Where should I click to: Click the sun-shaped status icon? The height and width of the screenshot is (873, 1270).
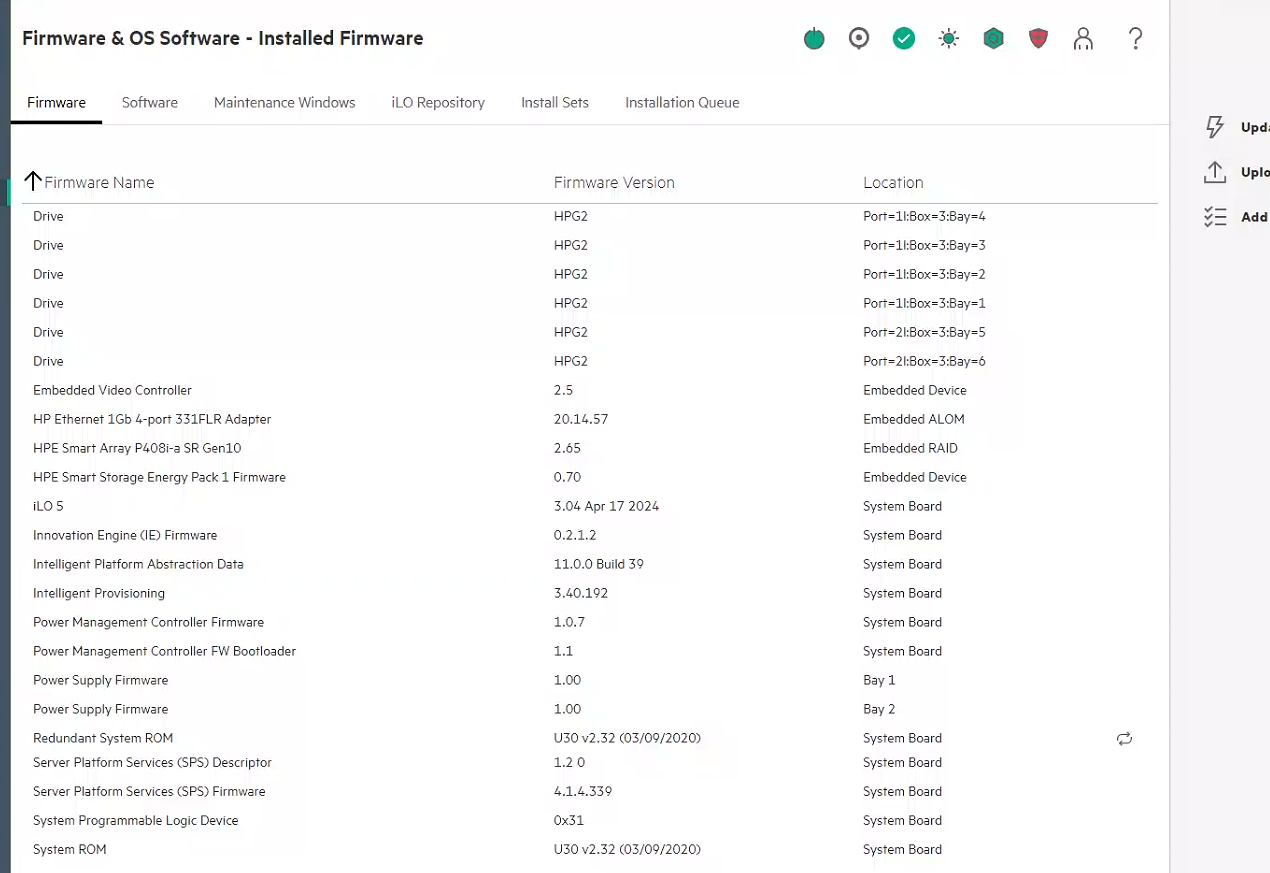949,39
